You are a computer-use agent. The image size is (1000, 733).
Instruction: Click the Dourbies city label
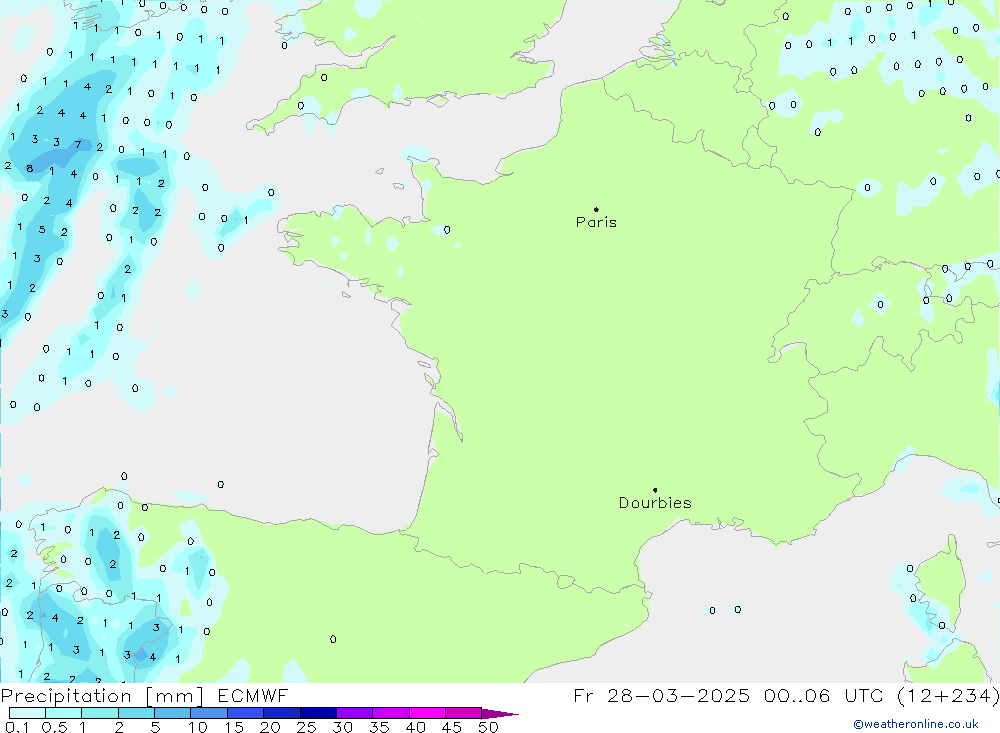click(655, 503)
